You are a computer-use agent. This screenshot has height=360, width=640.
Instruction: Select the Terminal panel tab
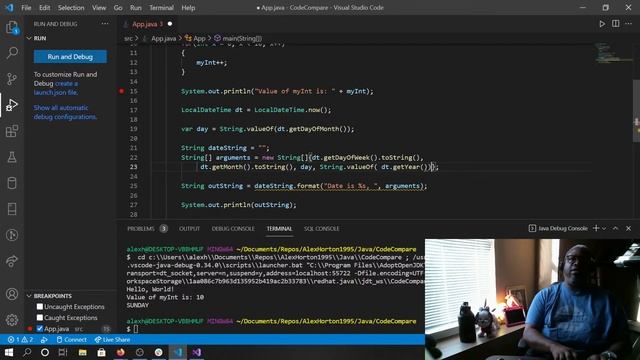coord(280,229)
